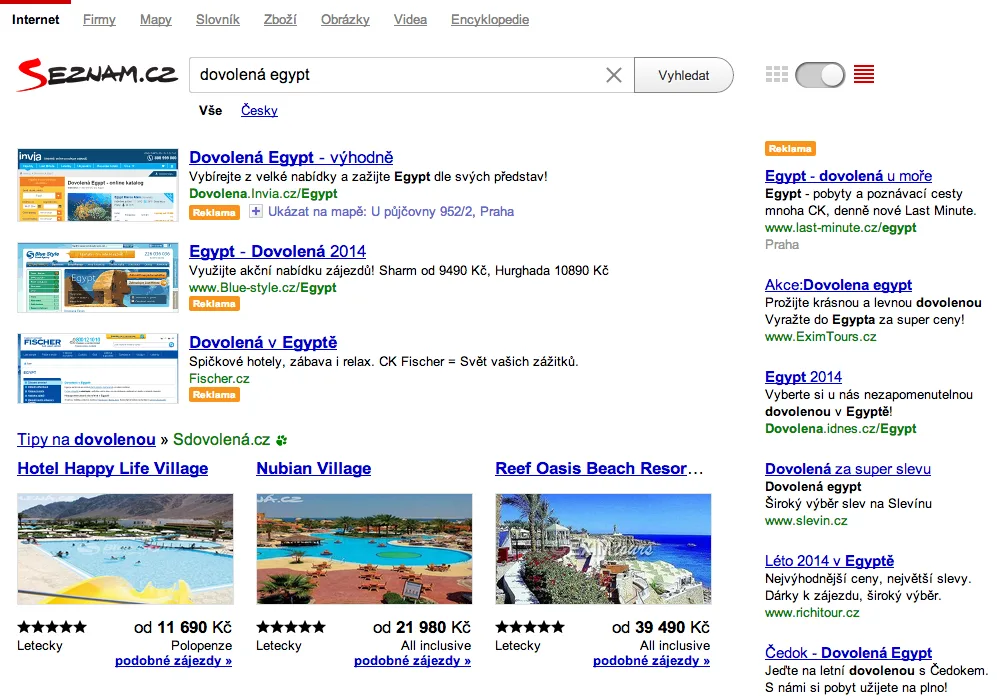Screen dimensions: 997x696
Task: Click the Vyhledat search button
Action: click(684, 75)
